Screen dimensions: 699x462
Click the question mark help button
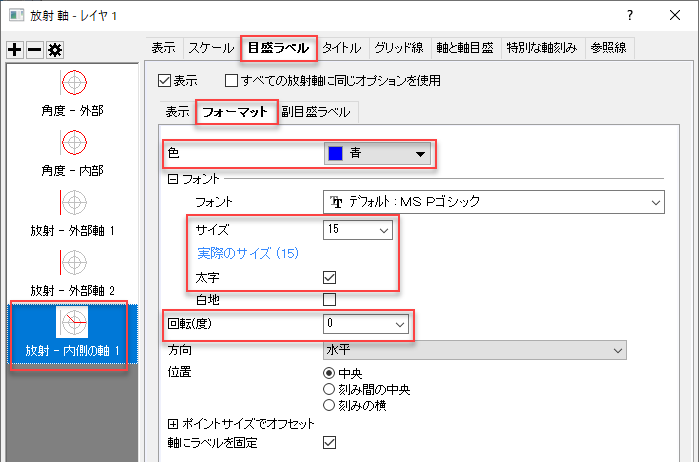629,15
